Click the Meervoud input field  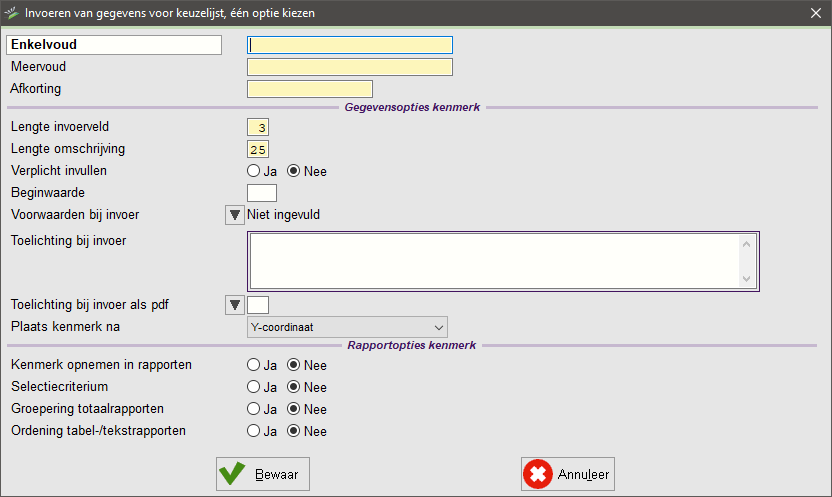pyautogui.click(x=350, y=67)
